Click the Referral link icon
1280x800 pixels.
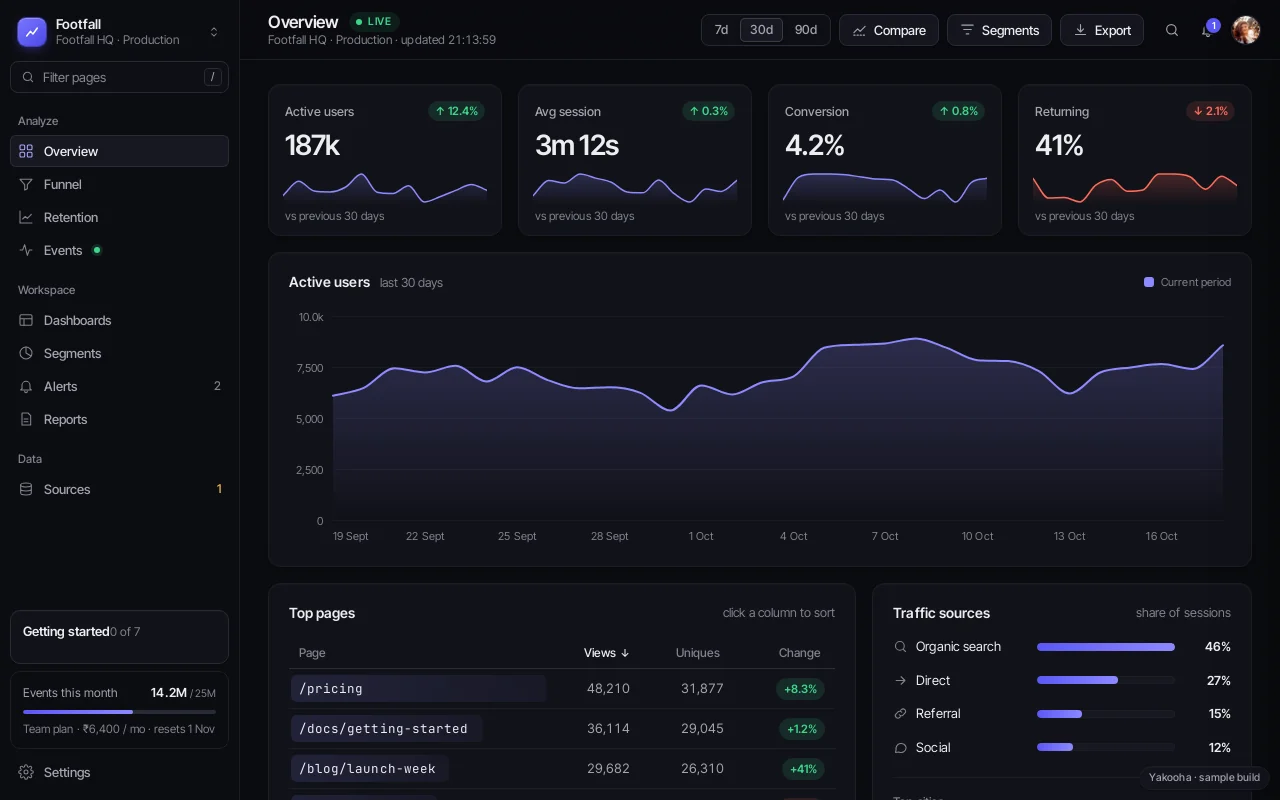tap(900, 714)
